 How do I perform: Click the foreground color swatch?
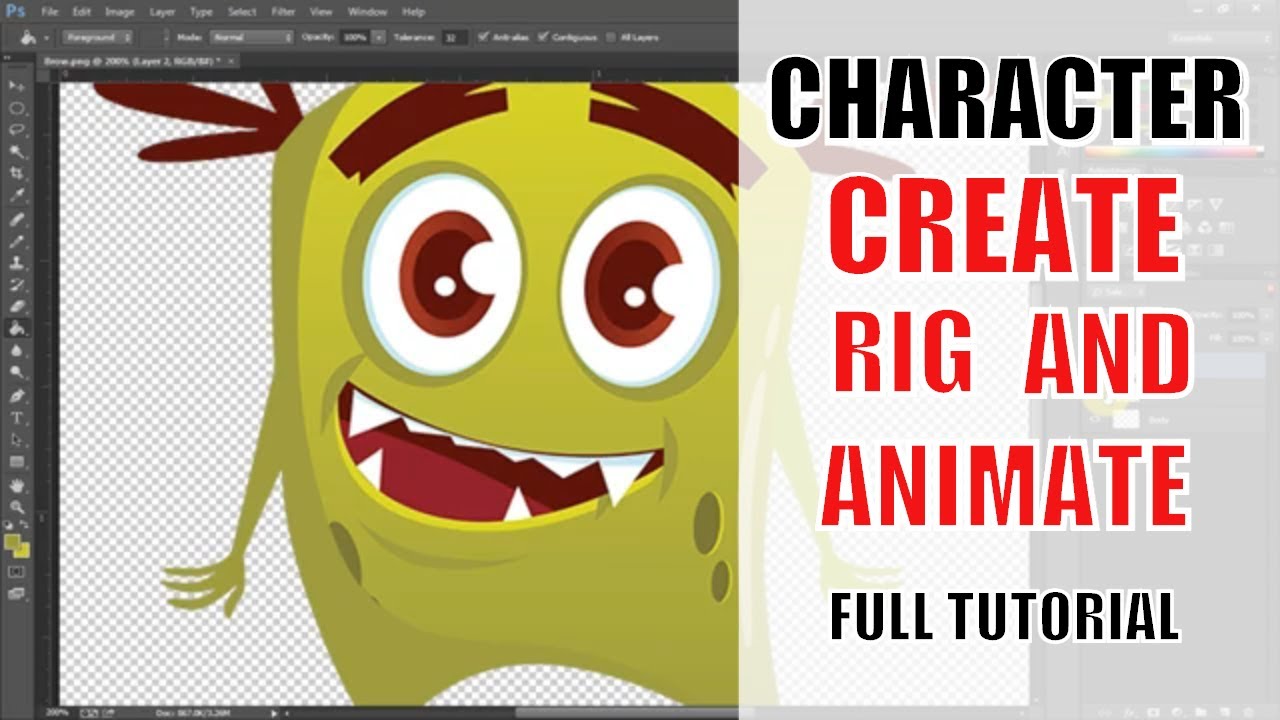click(14, 542)
